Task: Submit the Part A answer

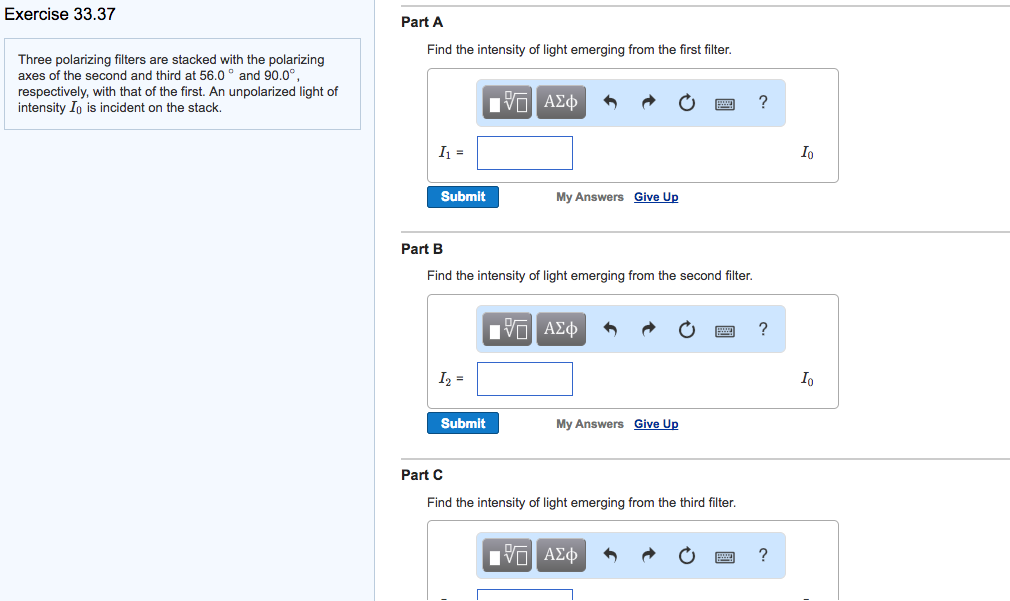Action: pyautogui.click(x=463, y=197)
